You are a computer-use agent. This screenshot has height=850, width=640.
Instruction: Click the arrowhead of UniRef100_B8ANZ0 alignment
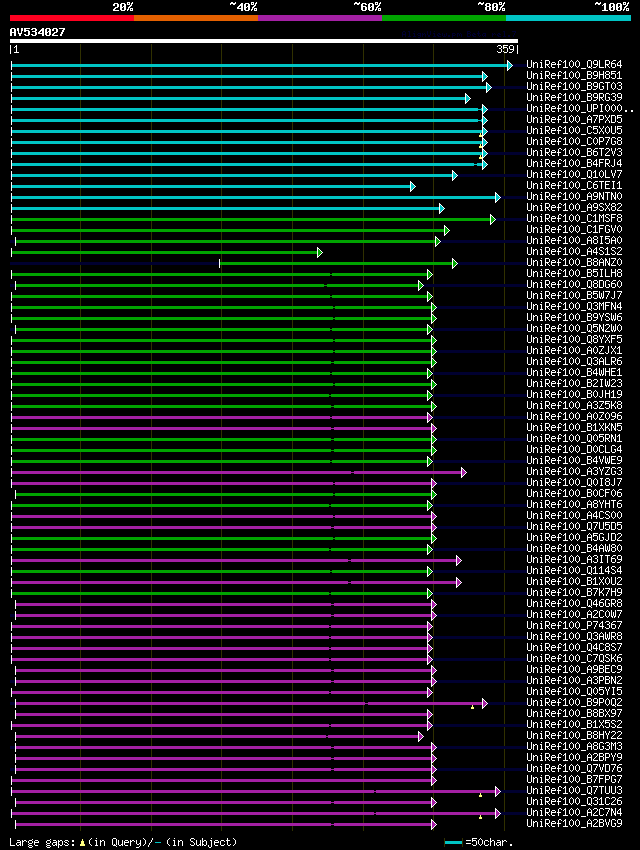tap(455, 263)
